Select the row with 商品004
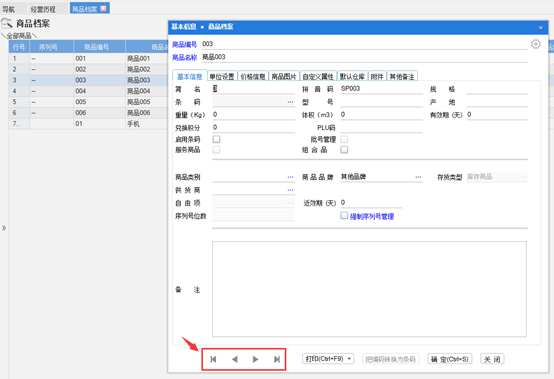This screenshot has height=379, width=554. [88, 91]
